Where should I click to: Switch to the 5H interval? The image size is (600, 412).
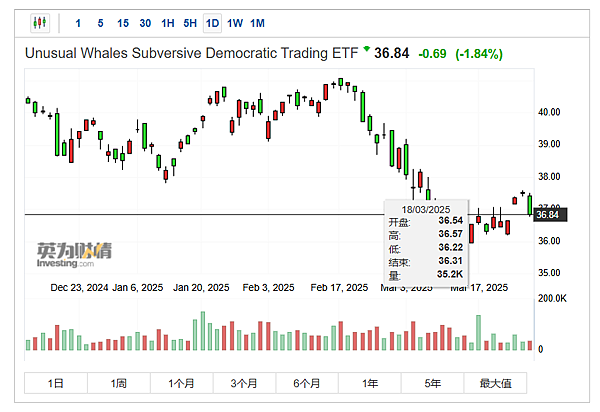[x=190, y=23]
